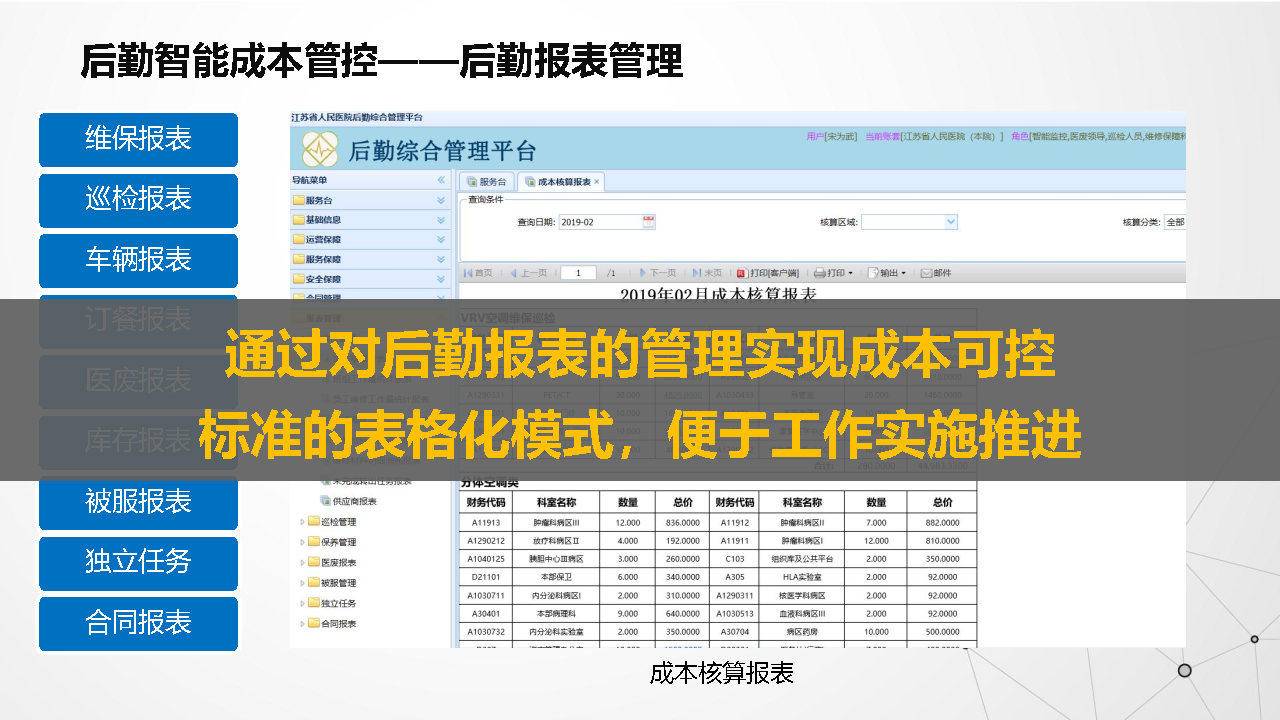Click table cell 组织库及公共平台
The width and height of the screenshot is (1280, 720).
[801, 558]
